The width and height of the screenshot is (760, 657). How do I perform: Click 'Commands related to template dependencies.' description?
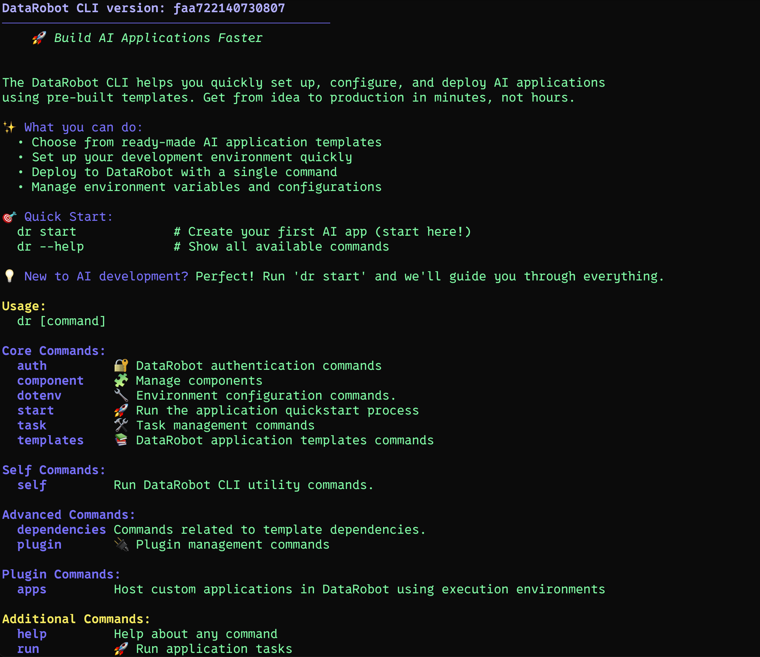coord(270,529)
